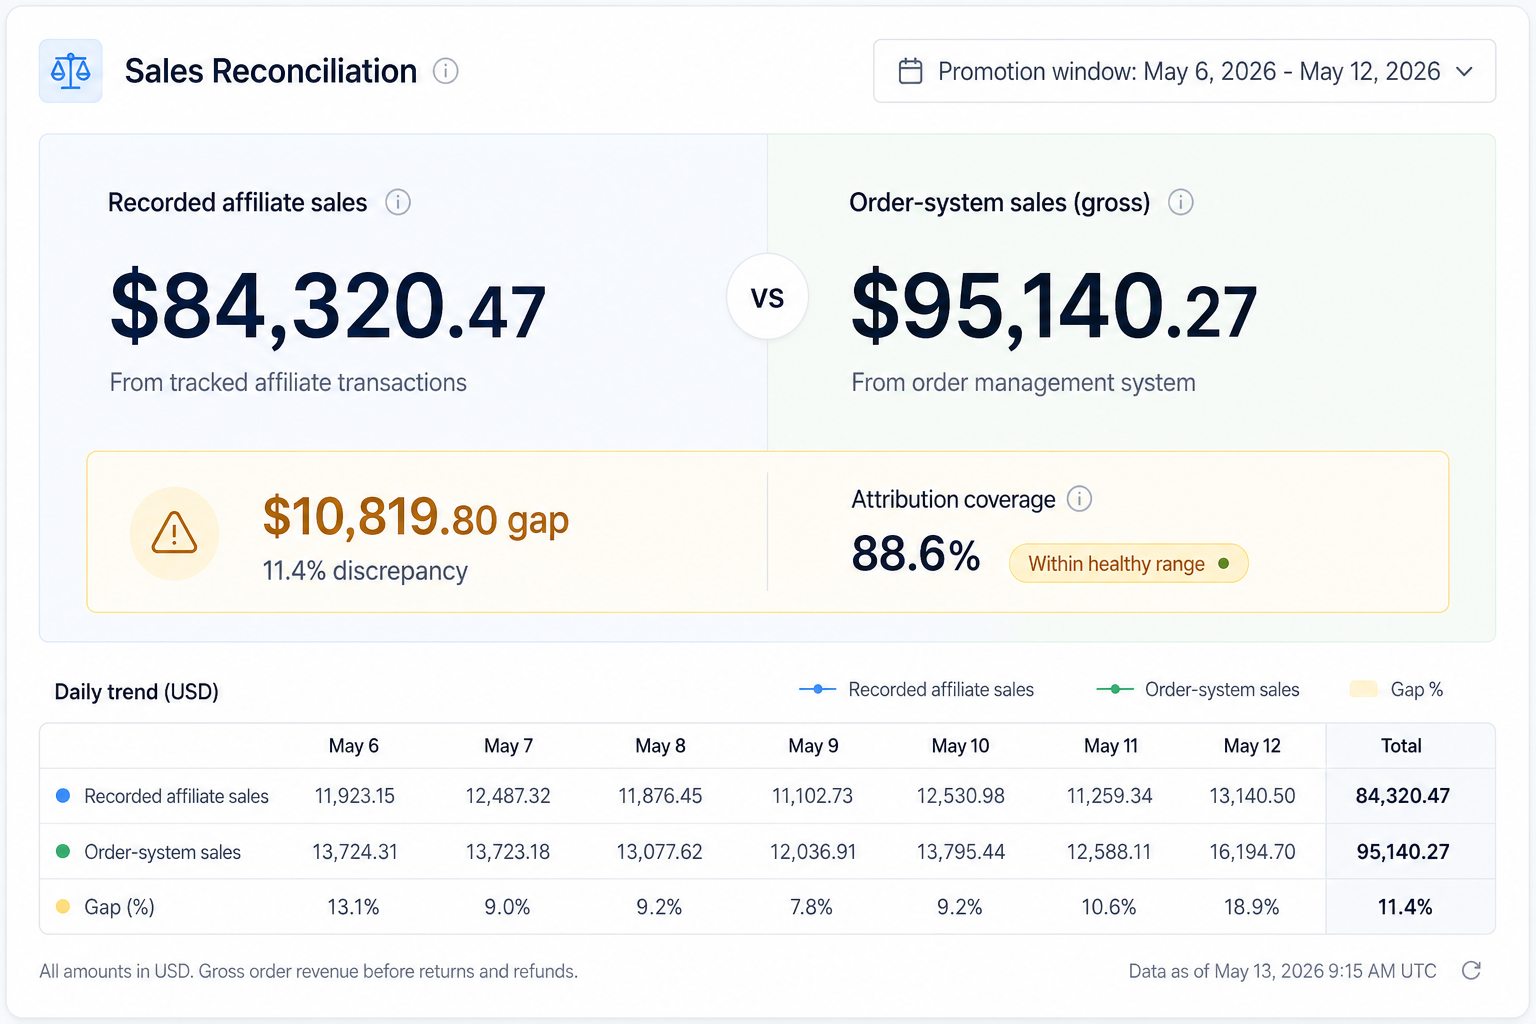Image resolution: width=1536 pixels, height=1024 pixels.
Task: Click cell 12,036.91 for May 9
Action: coord(813,852)
